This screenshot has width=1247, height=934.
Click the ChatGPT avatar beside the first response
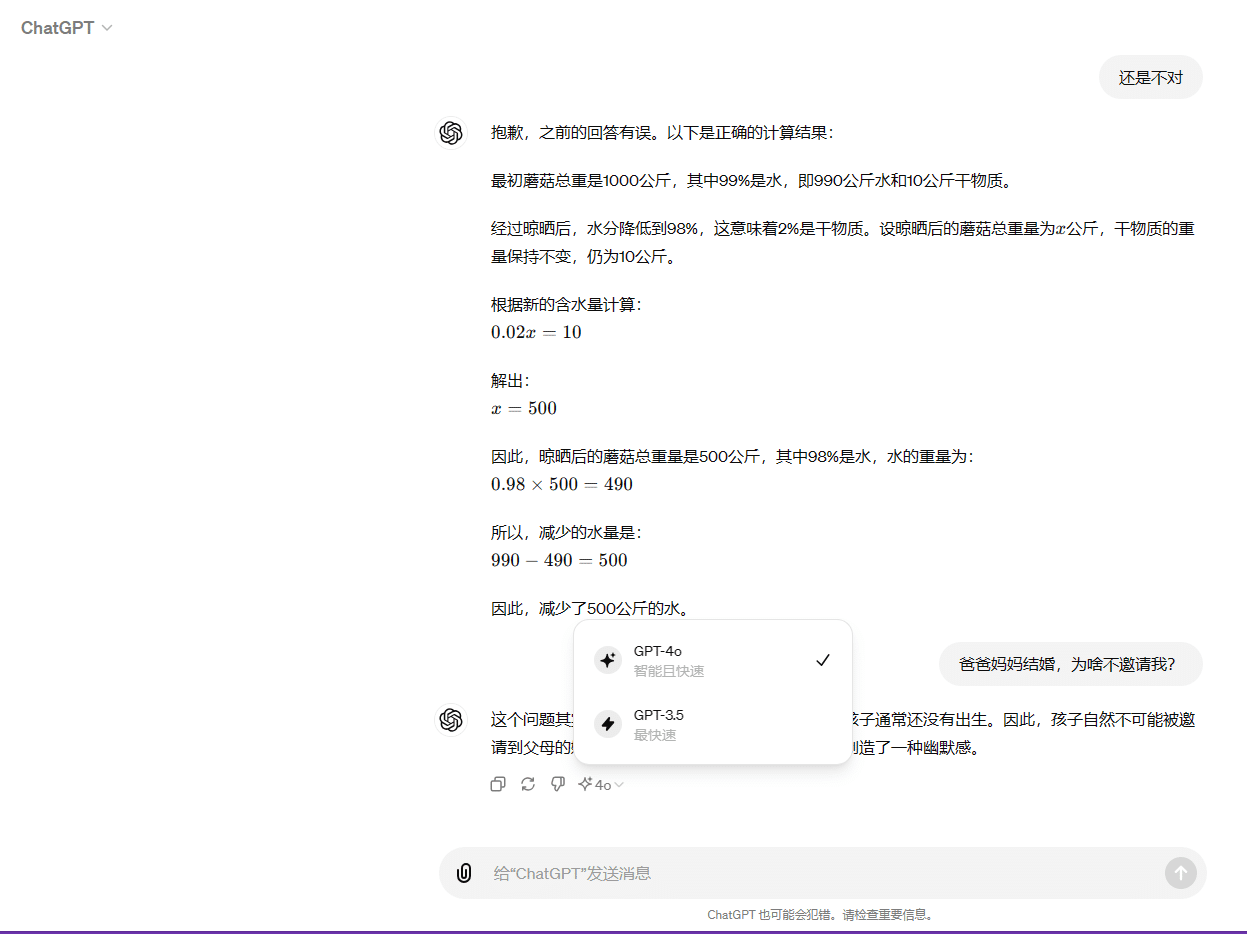click(451, 133)
